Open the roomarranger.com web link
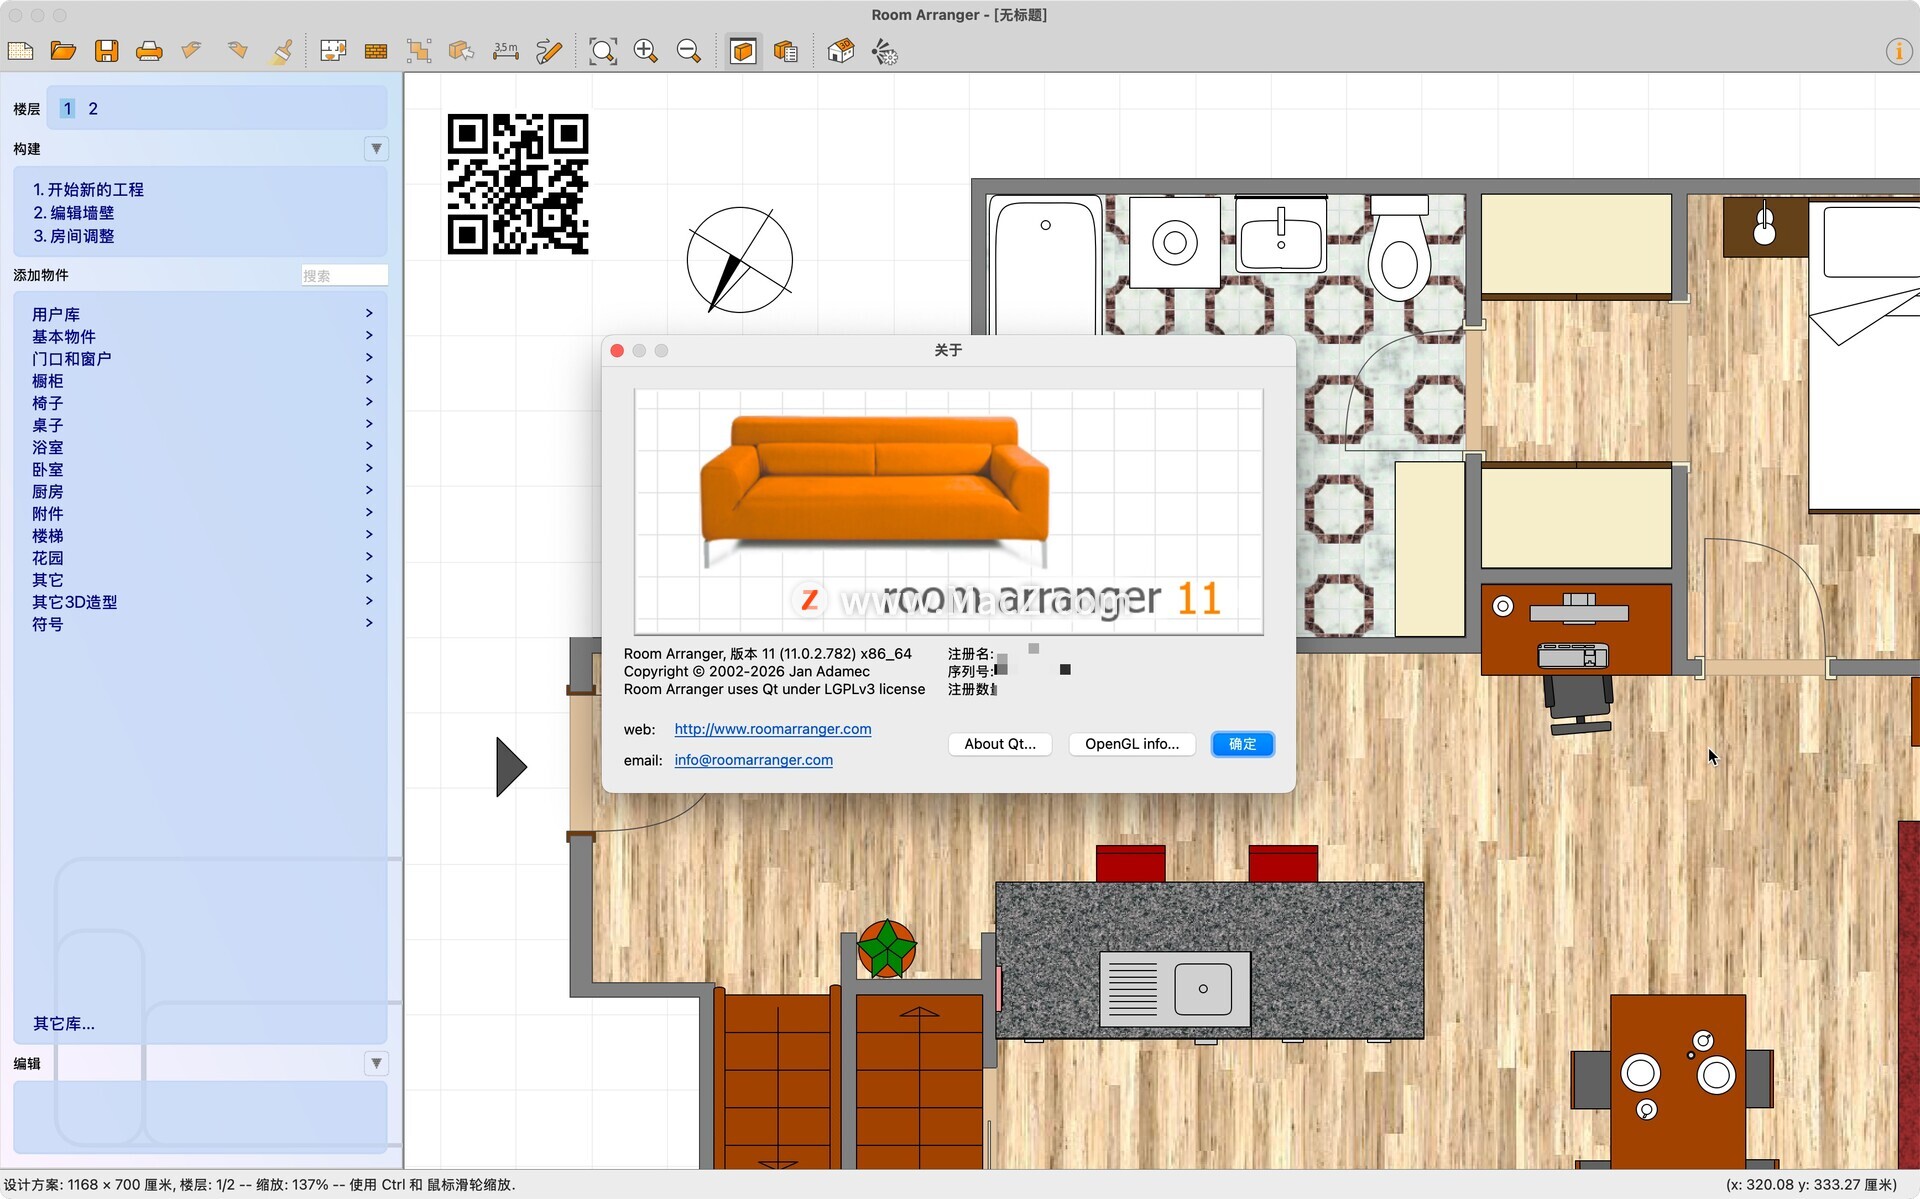 coord(773,729)
